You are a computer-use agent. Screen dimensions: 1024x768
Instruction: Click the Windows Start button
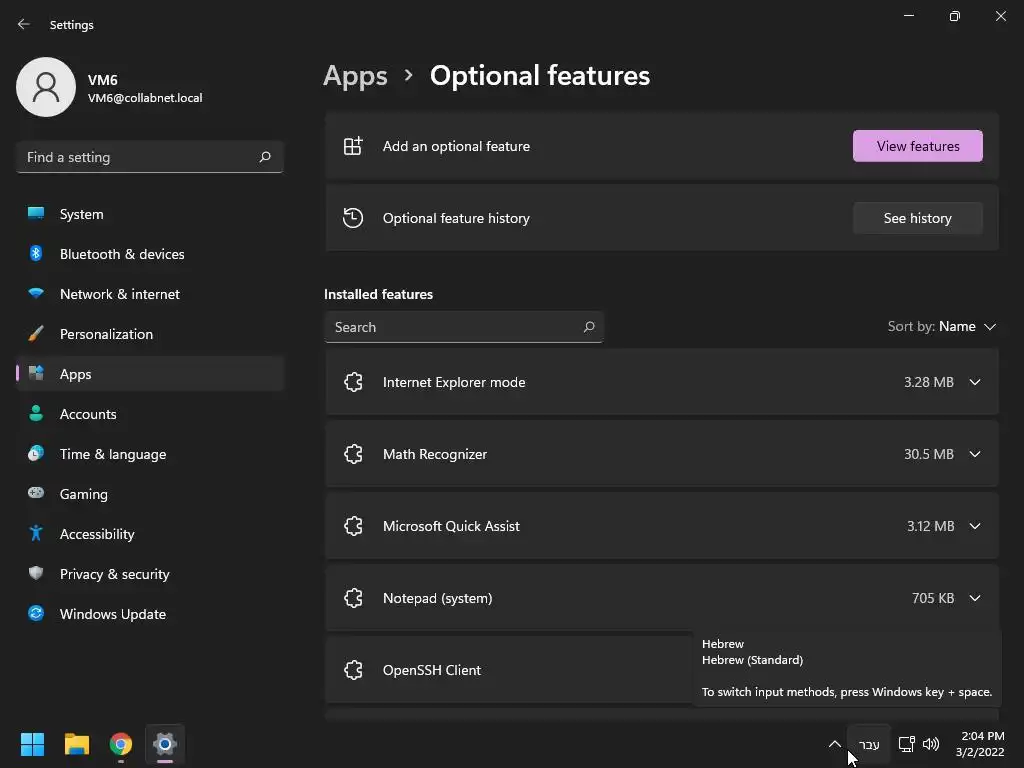(33, 744)
